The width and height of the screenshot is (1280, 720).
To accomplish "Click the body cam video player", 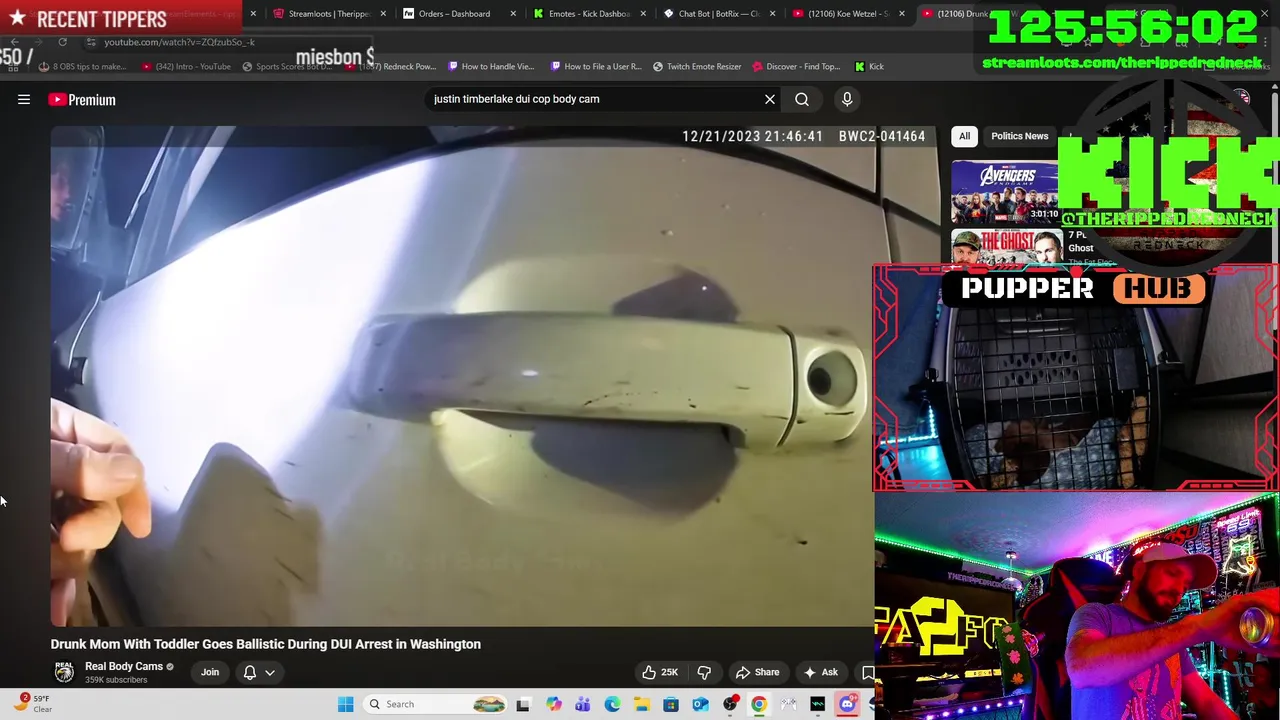I will (x=462, y=376).
